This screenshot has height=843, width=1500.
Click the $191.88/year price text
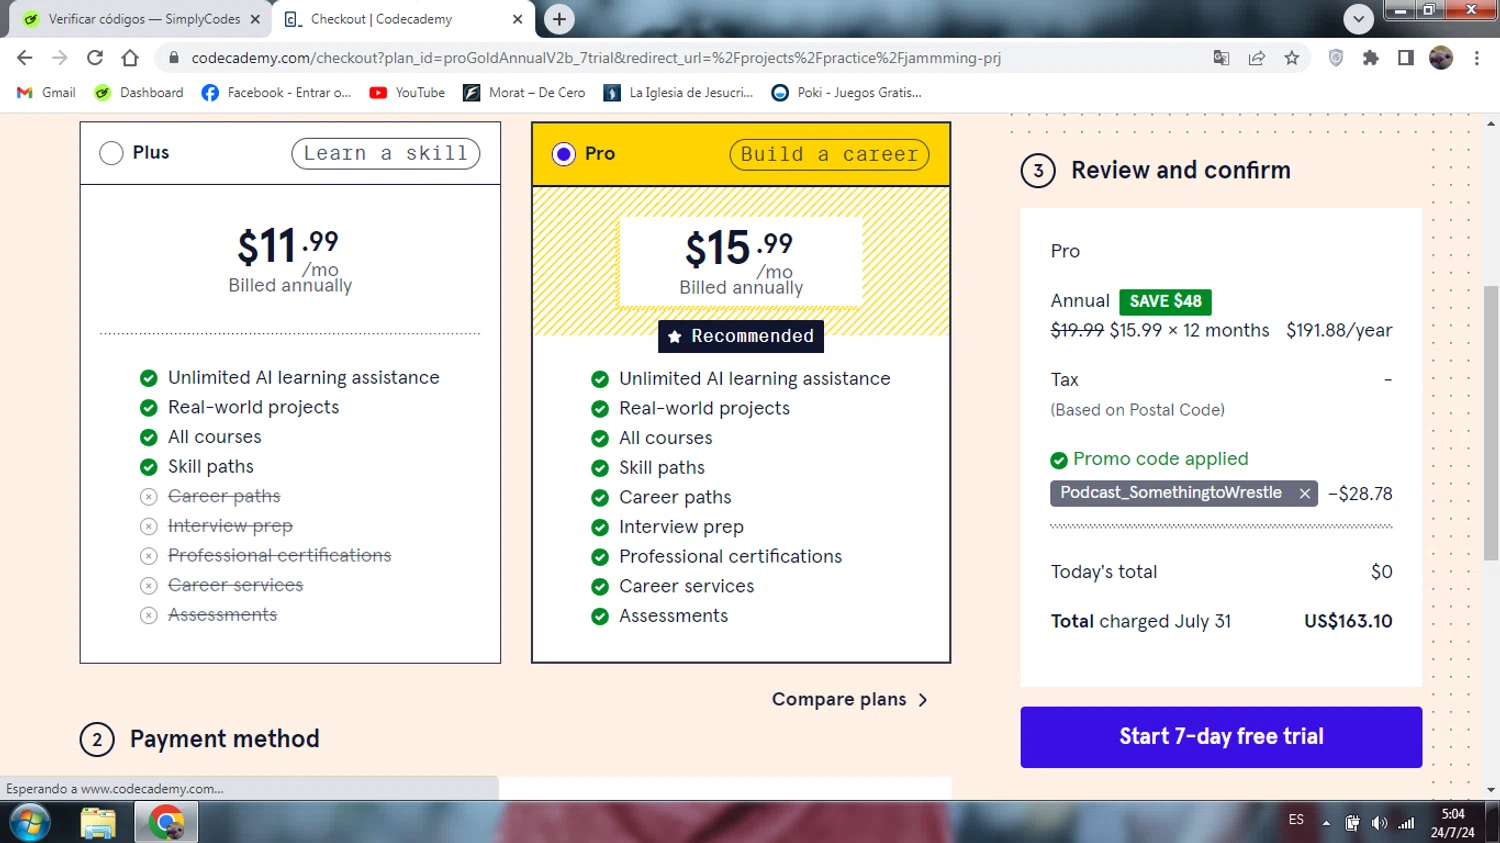click(x=1339, y=330)
